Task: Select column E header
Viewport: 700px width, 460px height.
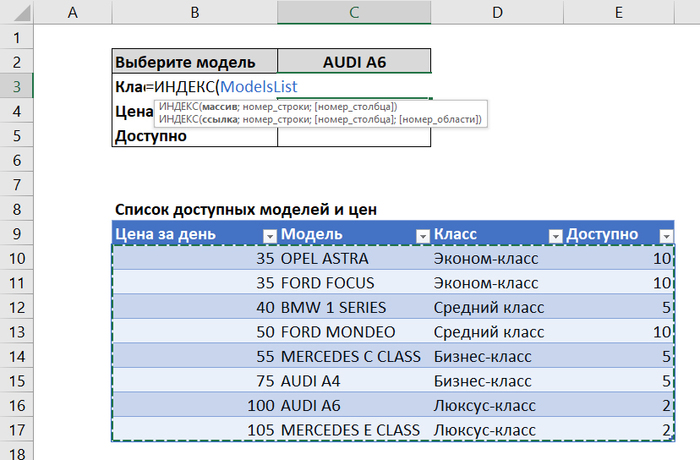Action: 619,12
